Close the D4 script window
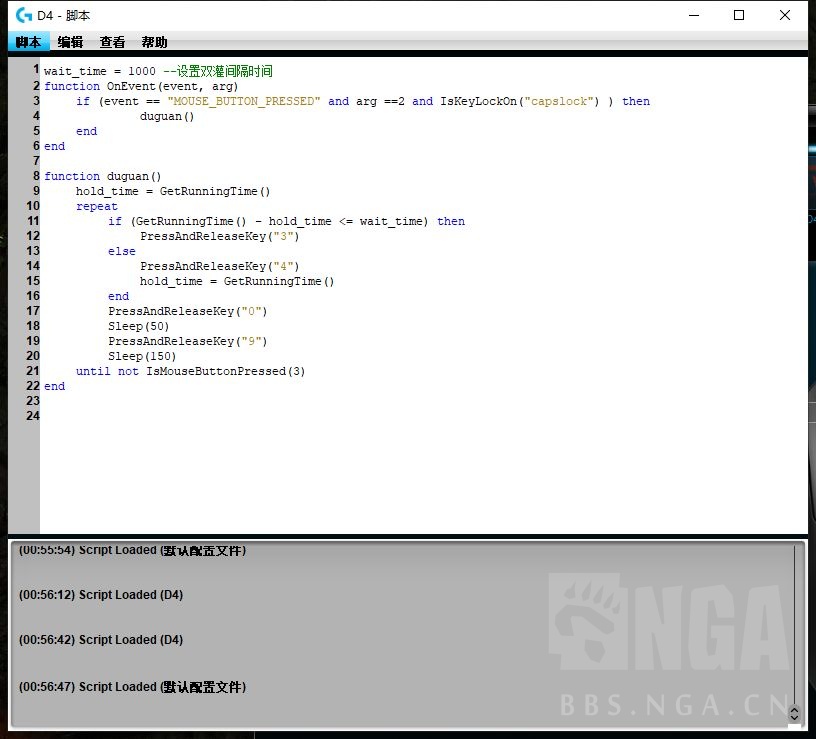Viewport: 816px width, 739px height. click(x=785, y=15)
